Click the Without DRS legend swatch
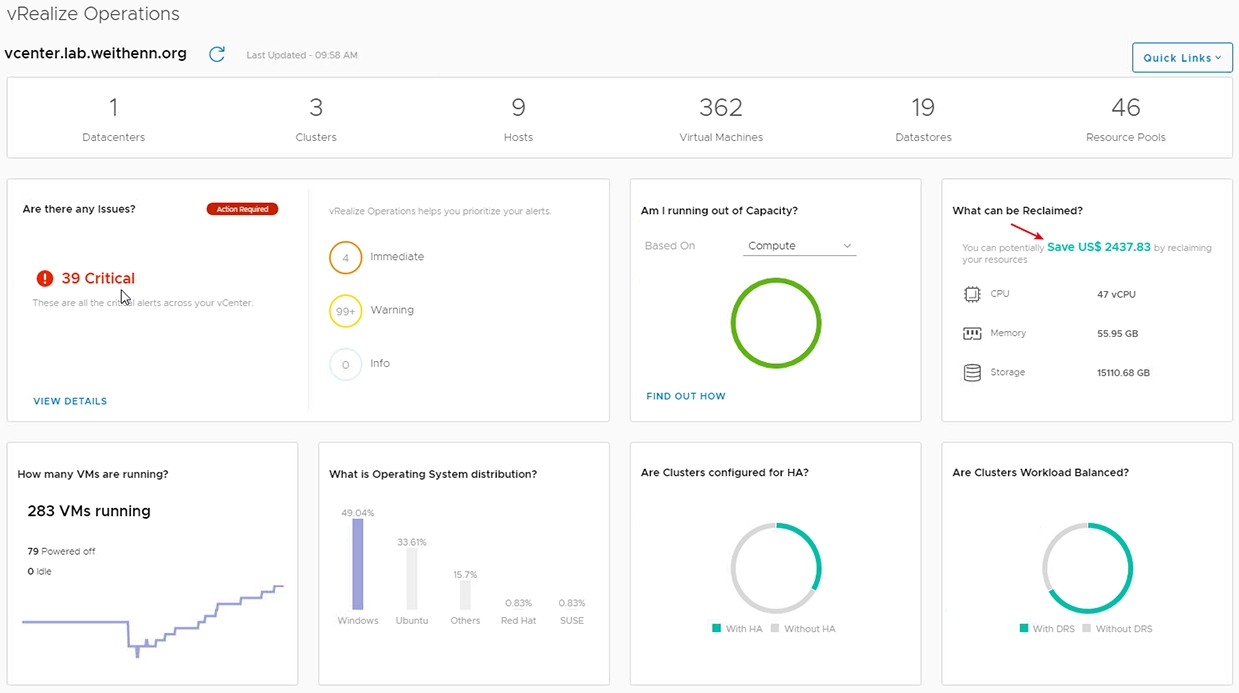 [1087, 628]
